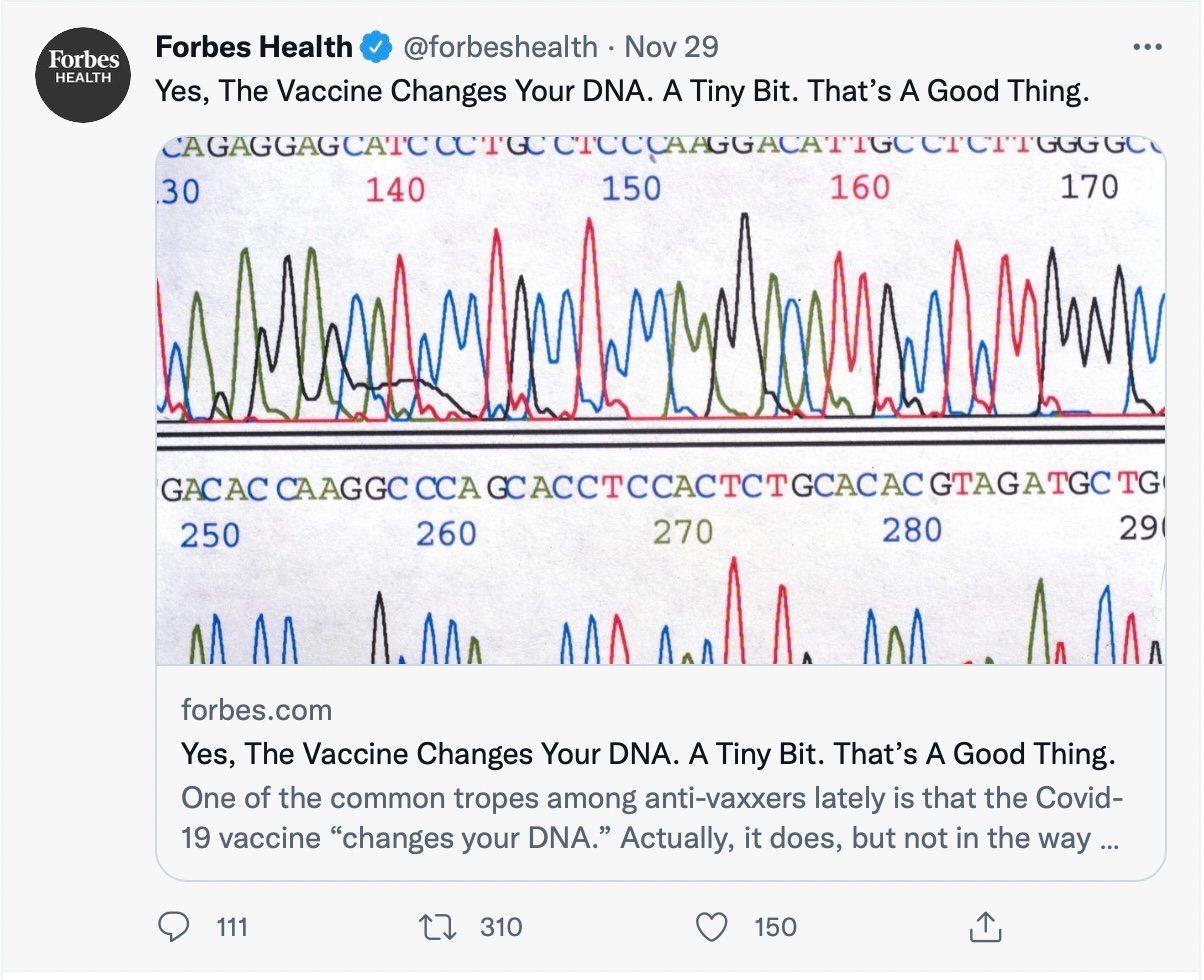The image size is (1204, 980).
Task: Click the gray article description snippet
Action: click(x=650, y=818)
